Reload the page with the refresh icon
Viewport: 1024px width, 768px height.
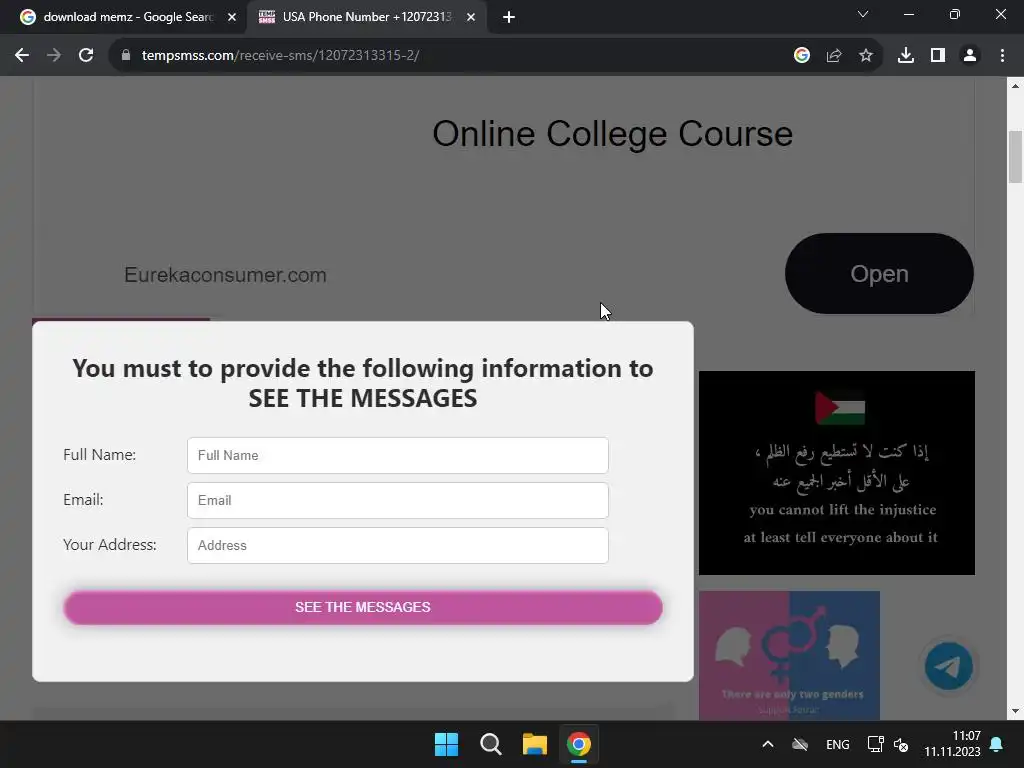(x=86, y=56)
